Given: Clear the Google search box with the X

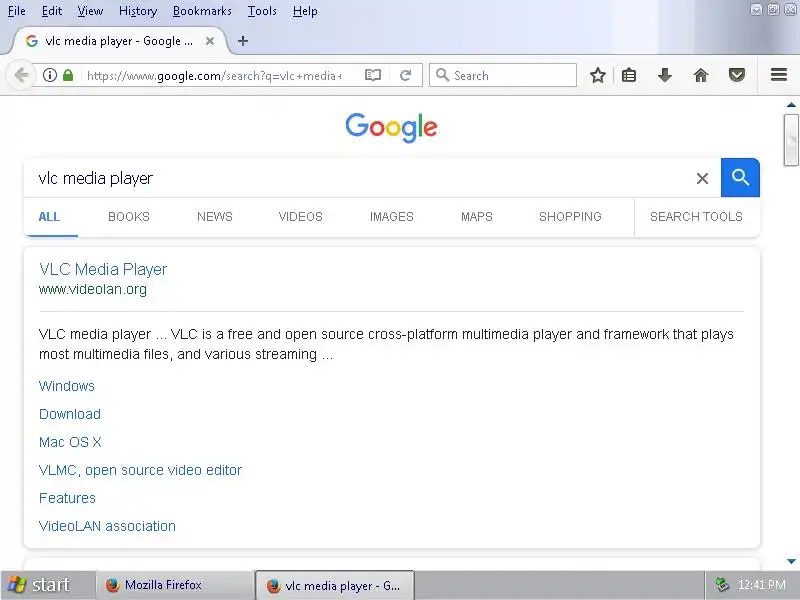Looking at the screenshot, I should click(x=702, y=178).
